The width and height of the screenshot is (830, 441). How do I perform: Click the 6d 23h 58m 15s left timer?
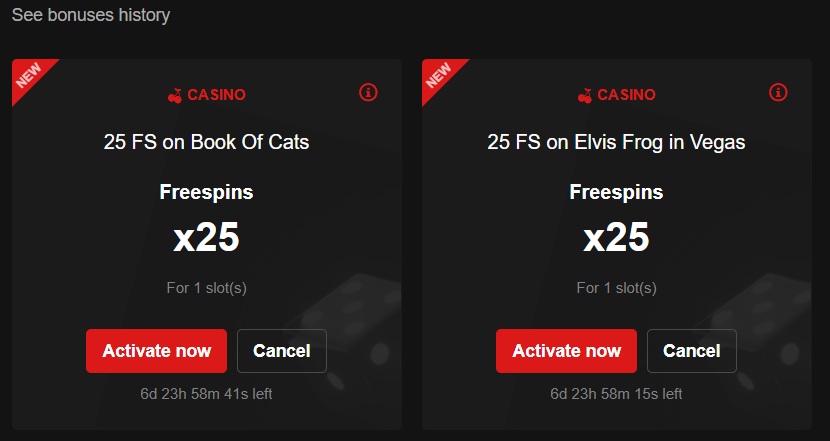point(616,394)
